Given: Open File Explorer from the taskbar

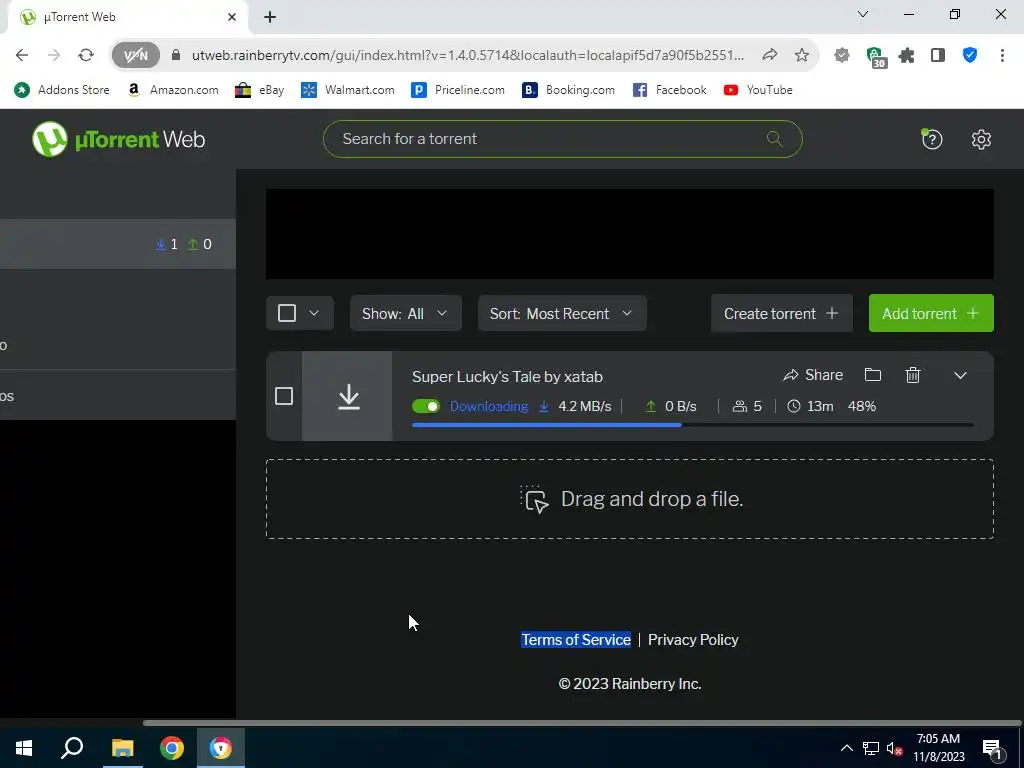Looking at the screenshot, I should (122, 748).
